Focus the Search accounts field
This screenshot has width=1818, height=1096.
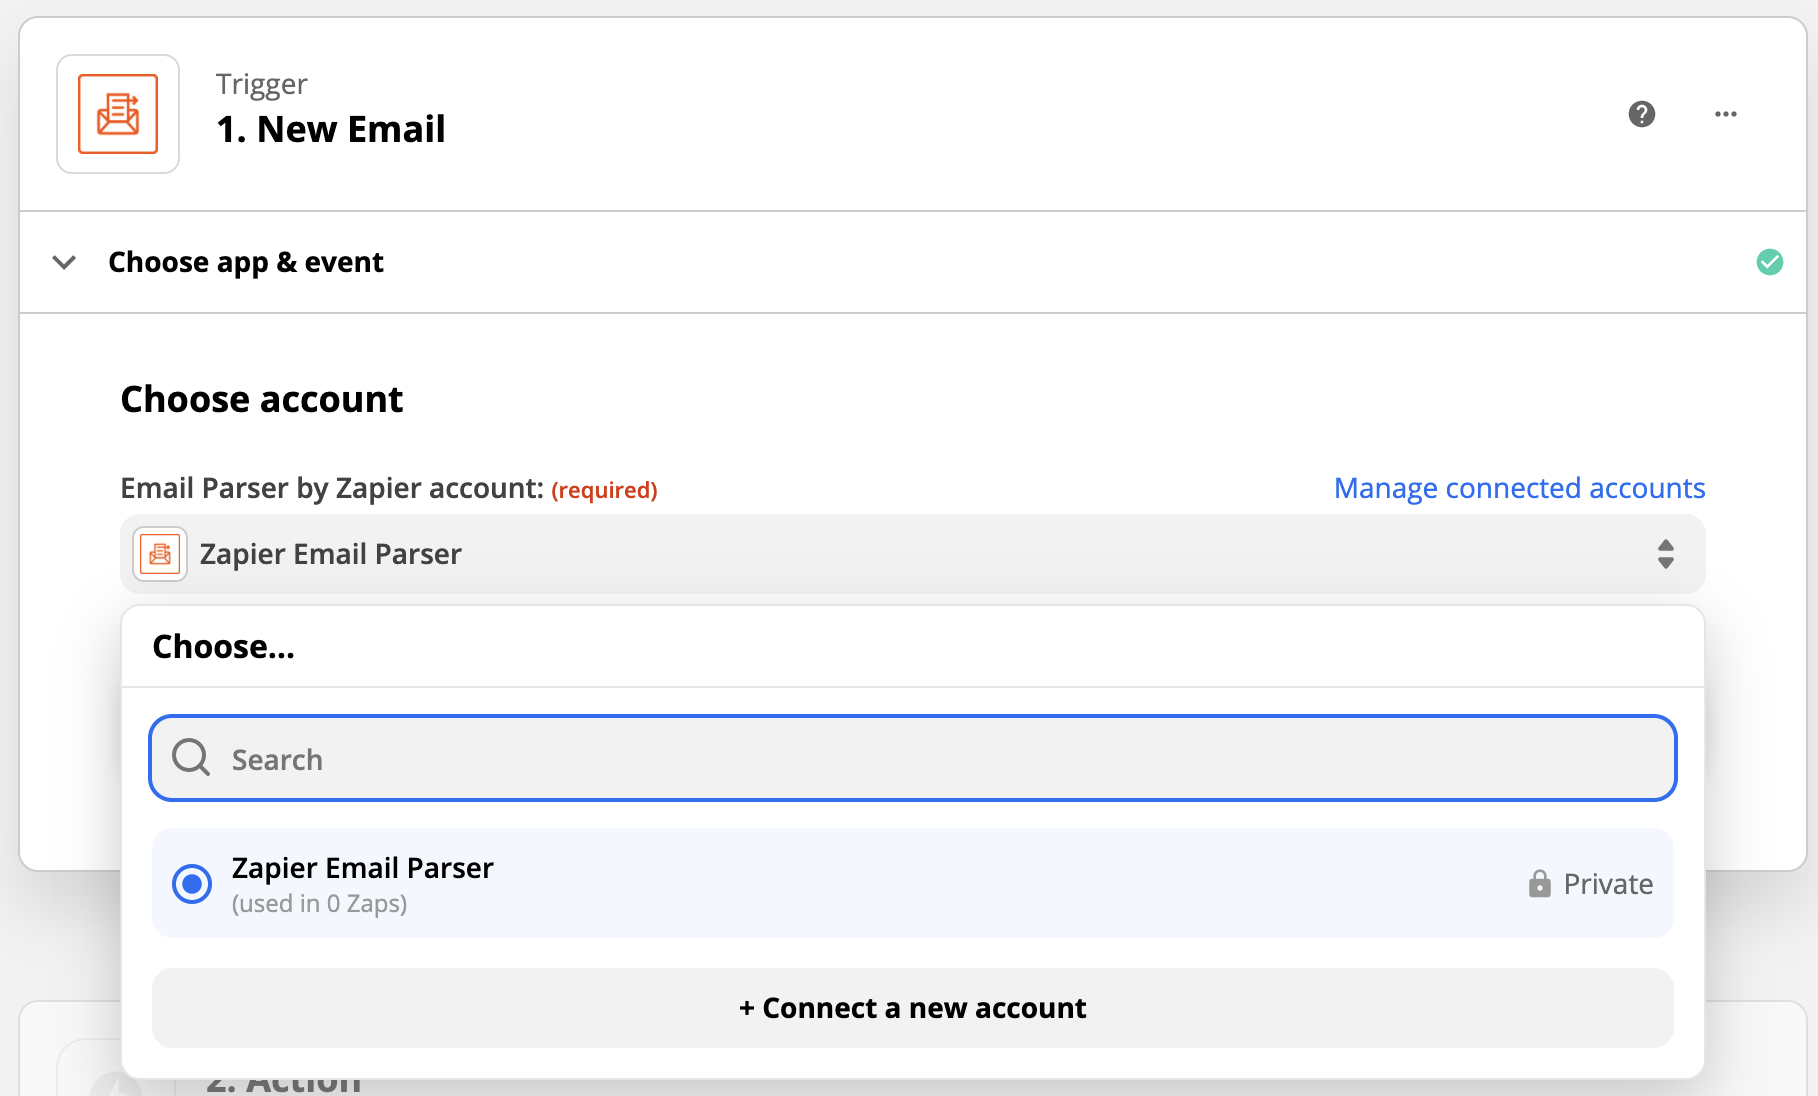(x=912, y=758)
